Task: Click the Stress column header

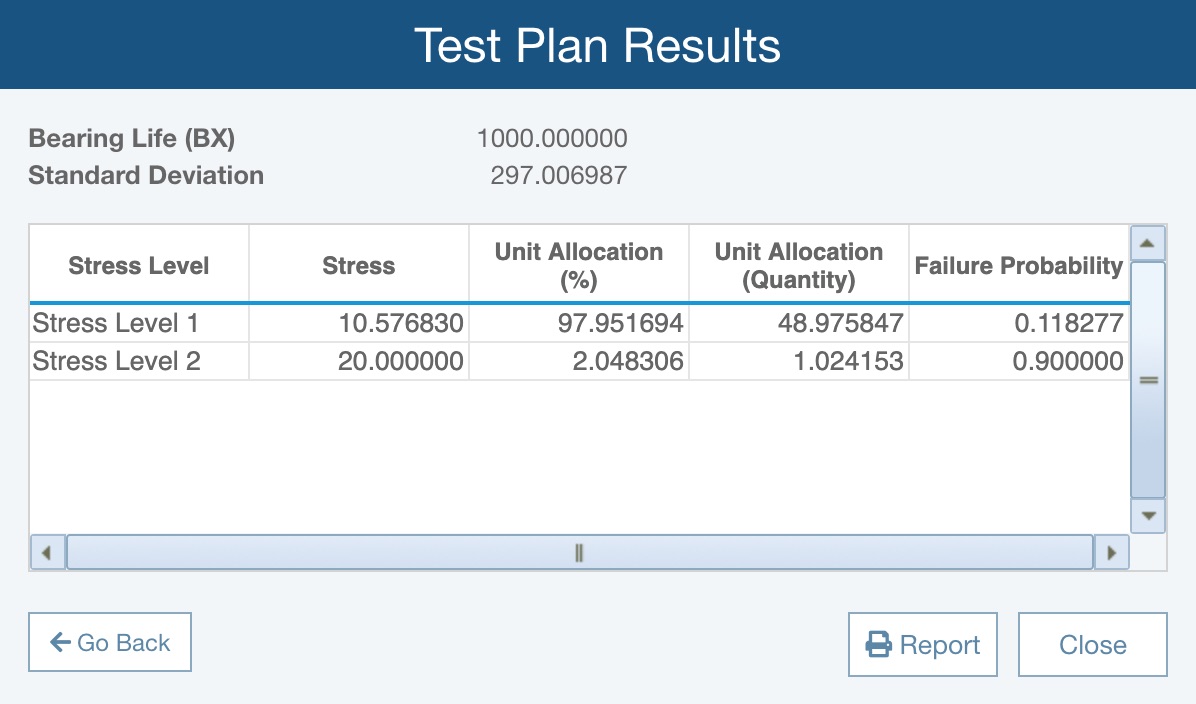Action: click(359, 266)
